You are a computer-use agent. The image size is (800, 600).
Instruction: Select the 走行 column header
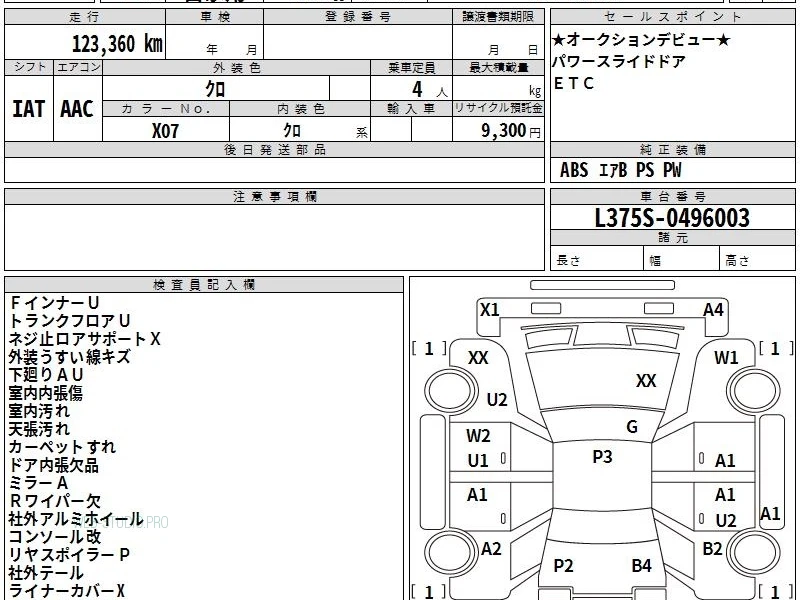(x=85, y=17)
